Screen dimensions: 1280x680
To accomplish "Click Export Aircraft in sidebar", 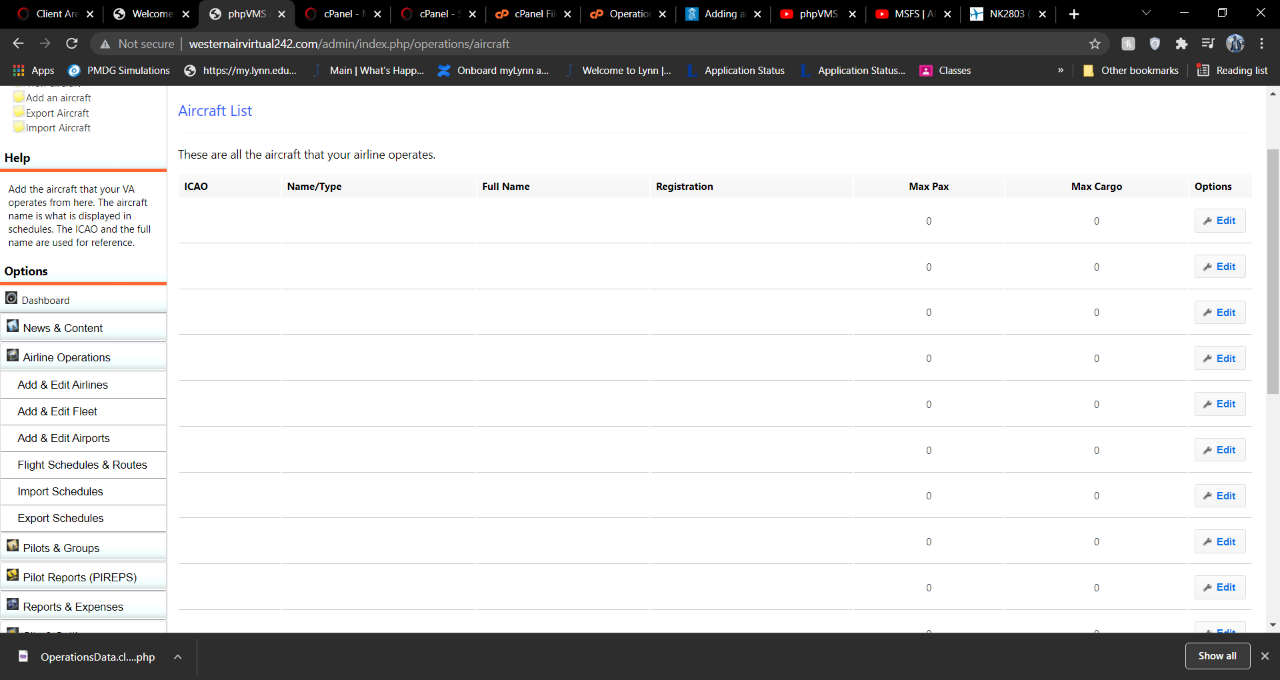I will click(x=58, y=113).
